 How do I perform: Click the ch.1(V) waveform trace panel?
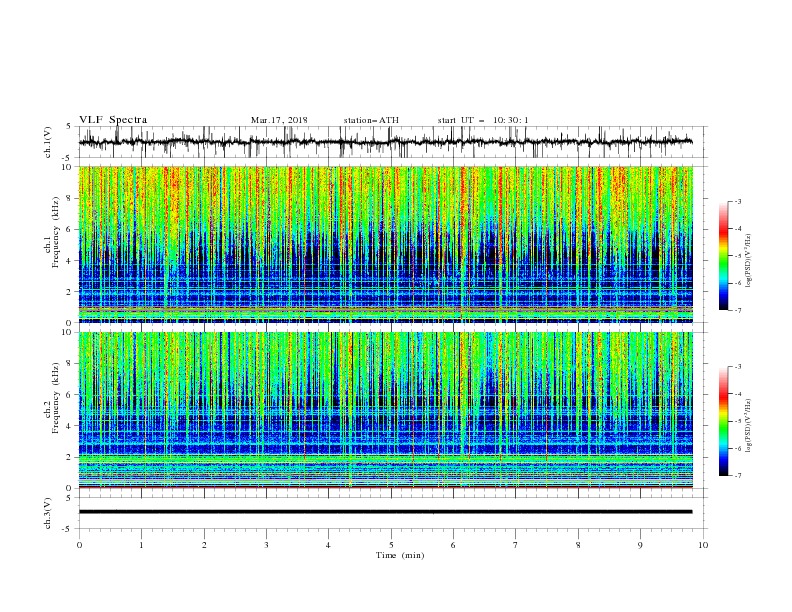pos(392,142)
